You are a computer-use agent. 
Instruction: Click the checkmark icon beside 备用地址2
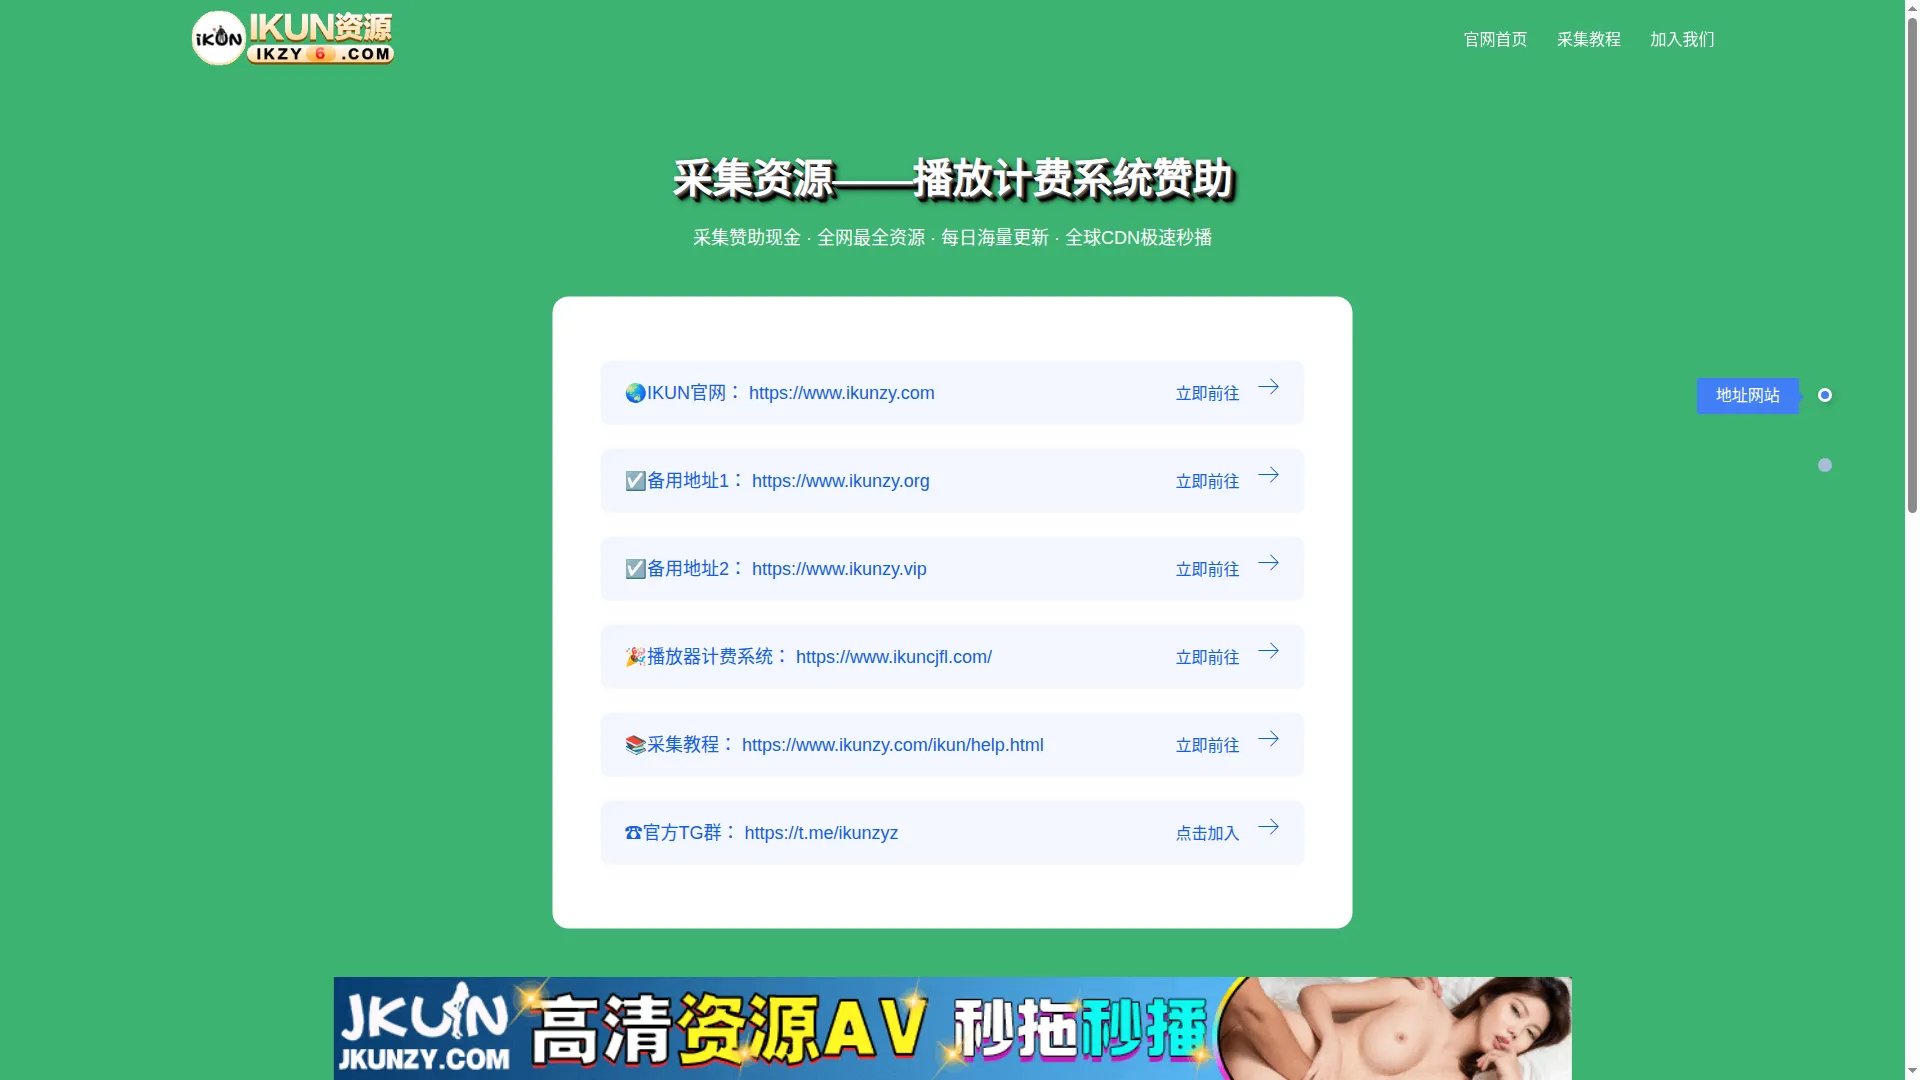pos(635,569)
